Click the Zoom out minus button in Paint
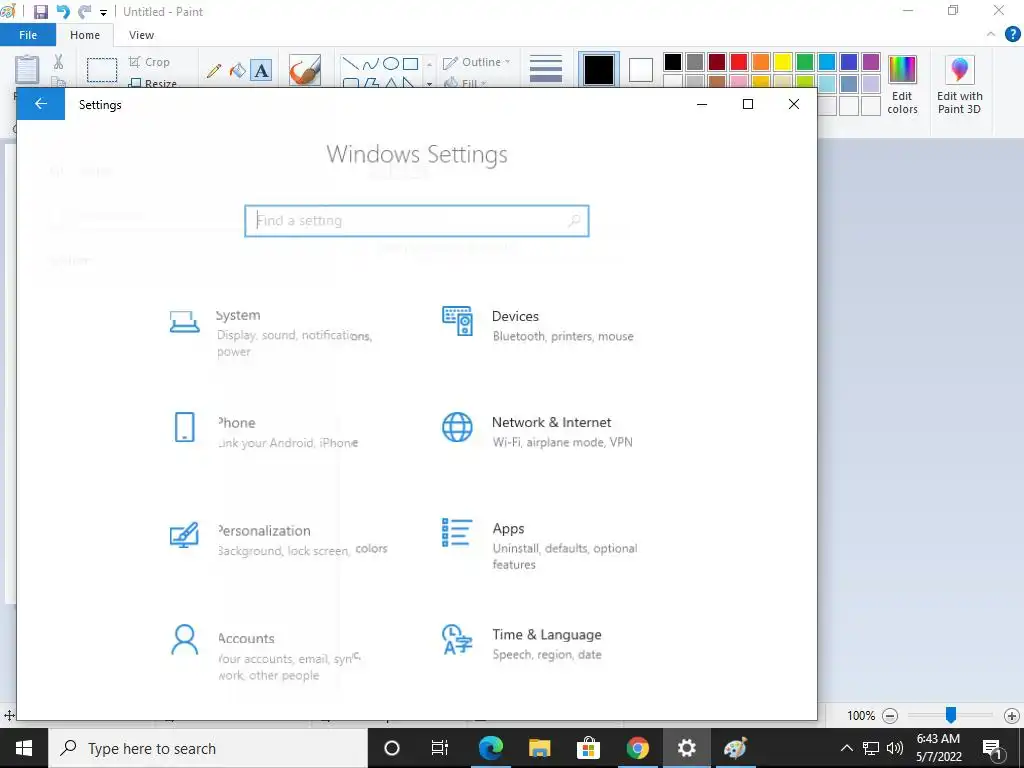 pos(889,716)
